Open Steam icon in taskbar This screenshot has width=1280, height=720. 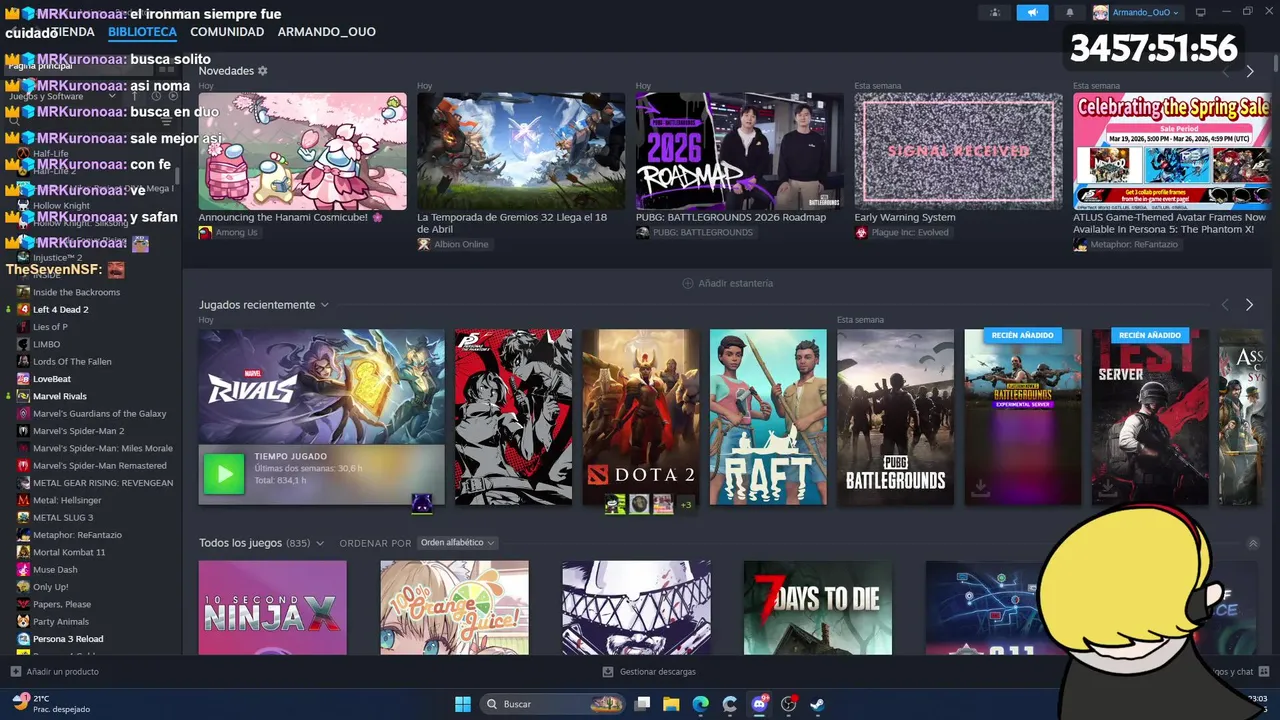click(817, 704)
